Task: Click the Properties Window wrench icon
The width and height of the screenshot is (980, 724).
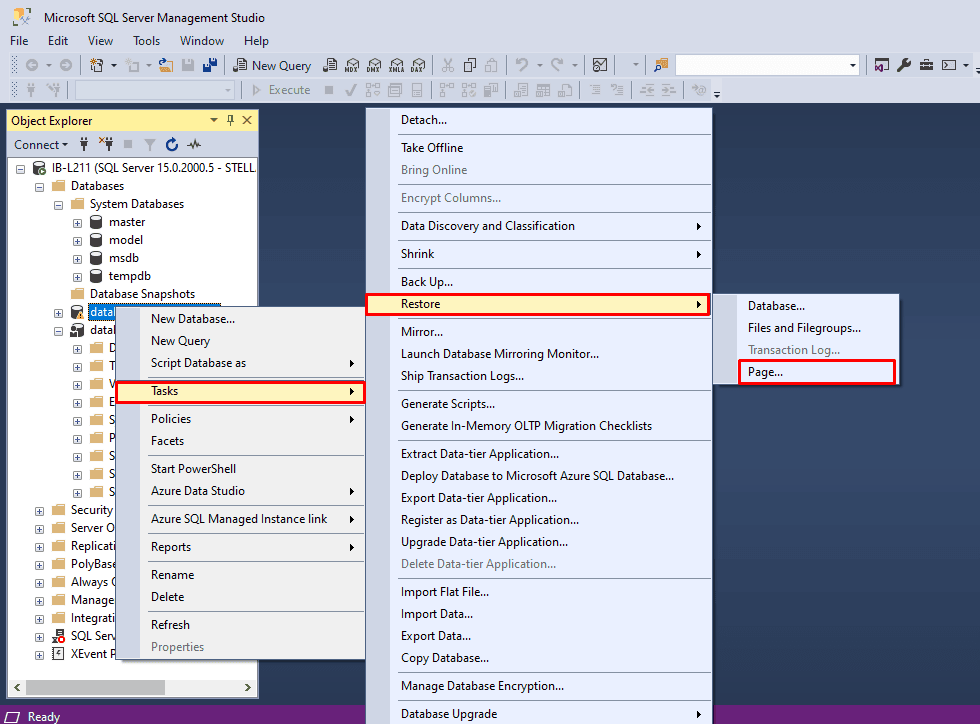Action: pos(904,65)
